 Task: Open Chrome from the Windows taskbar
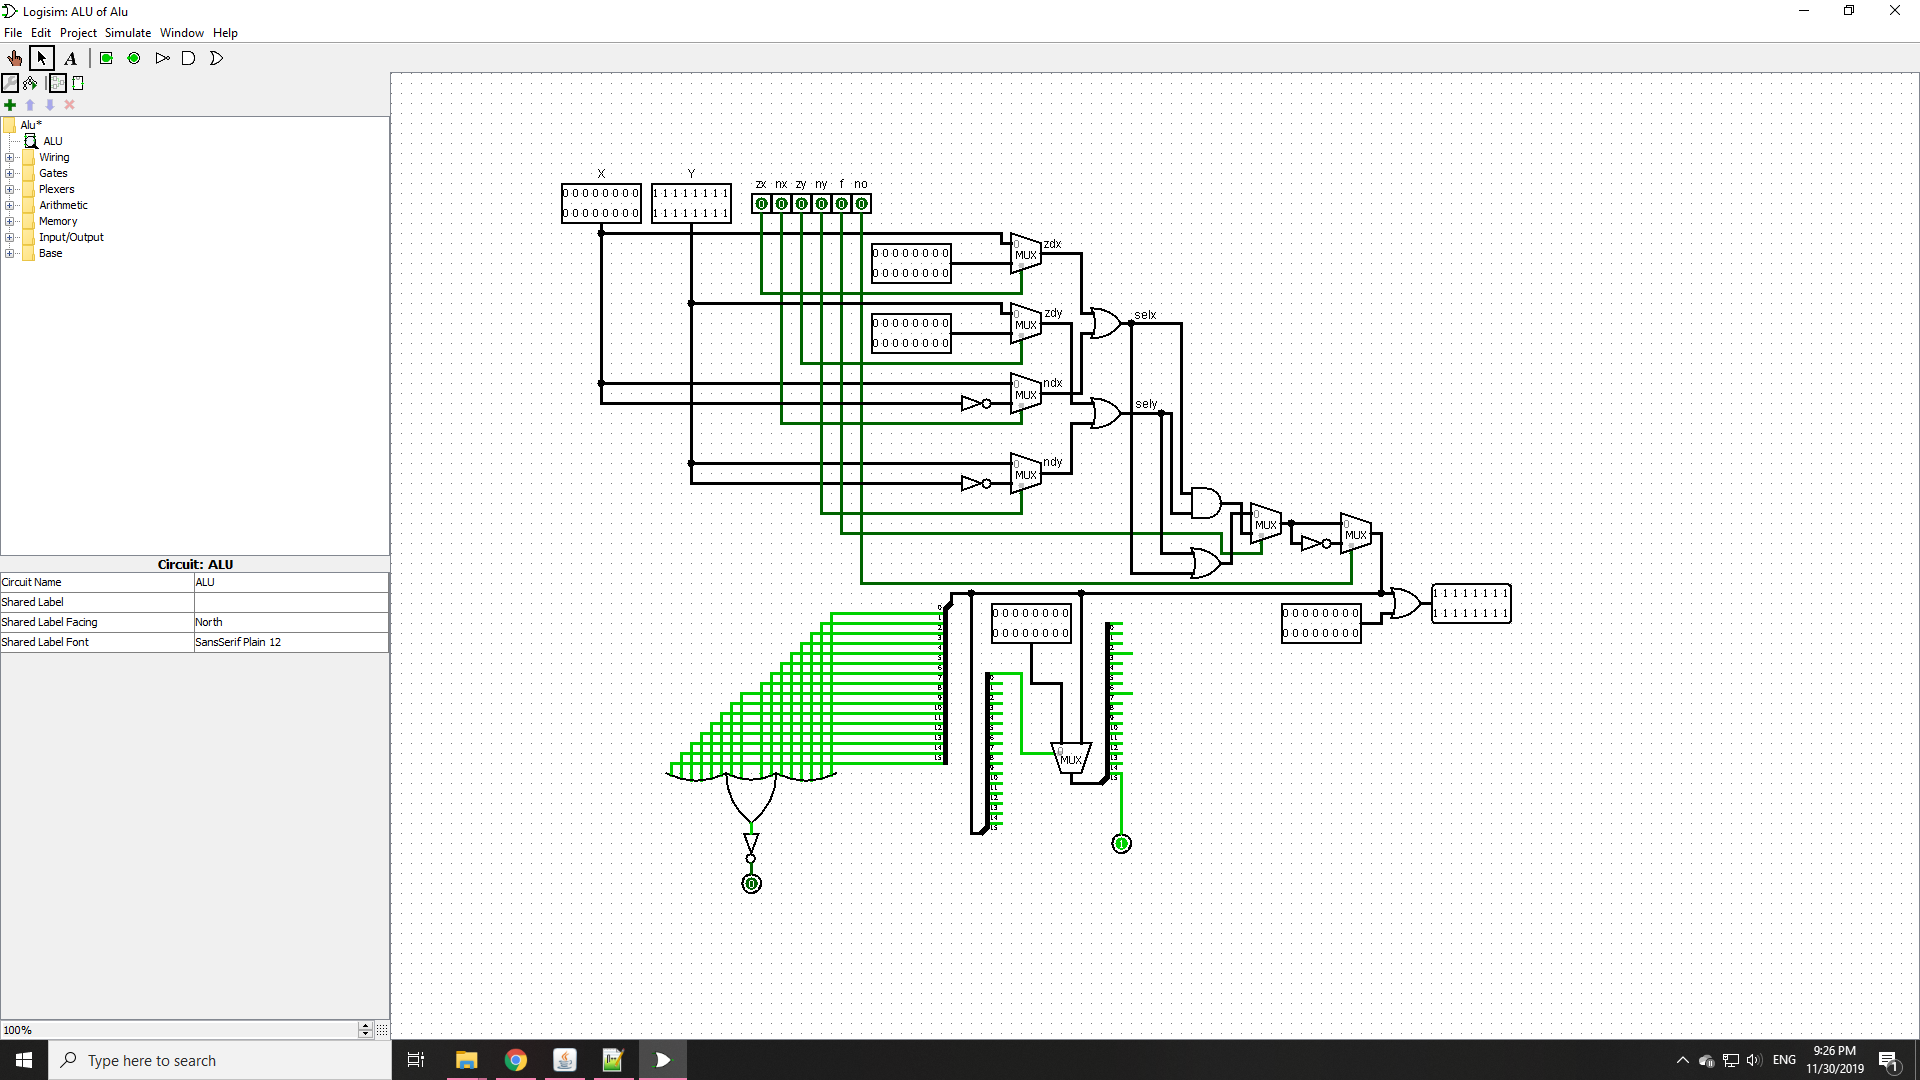tap(516, 1060)
